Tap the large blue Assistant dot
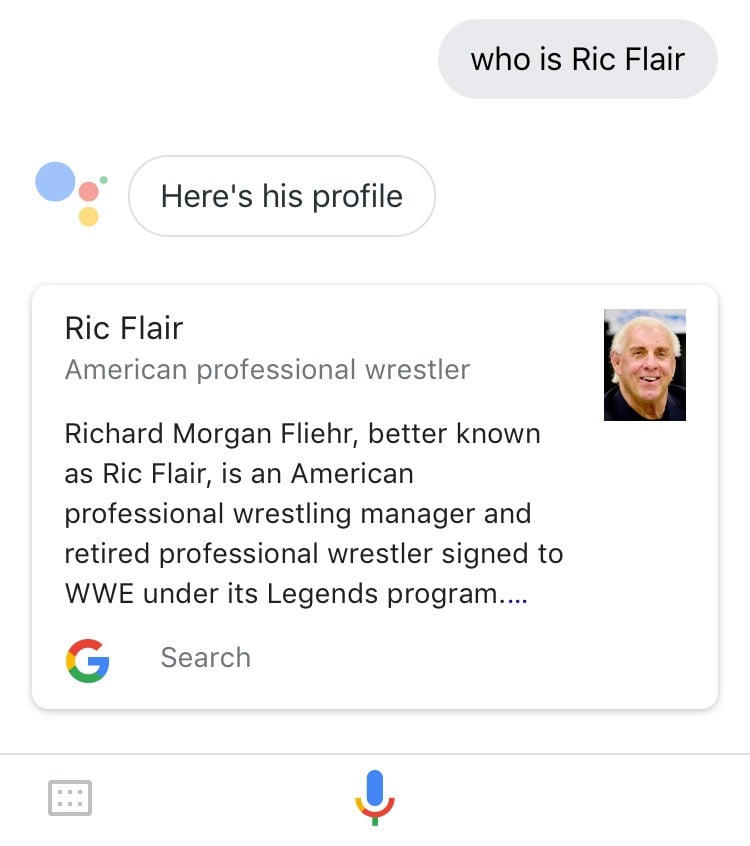This screenshot has height=846, width=750. (x=55, y=181)
